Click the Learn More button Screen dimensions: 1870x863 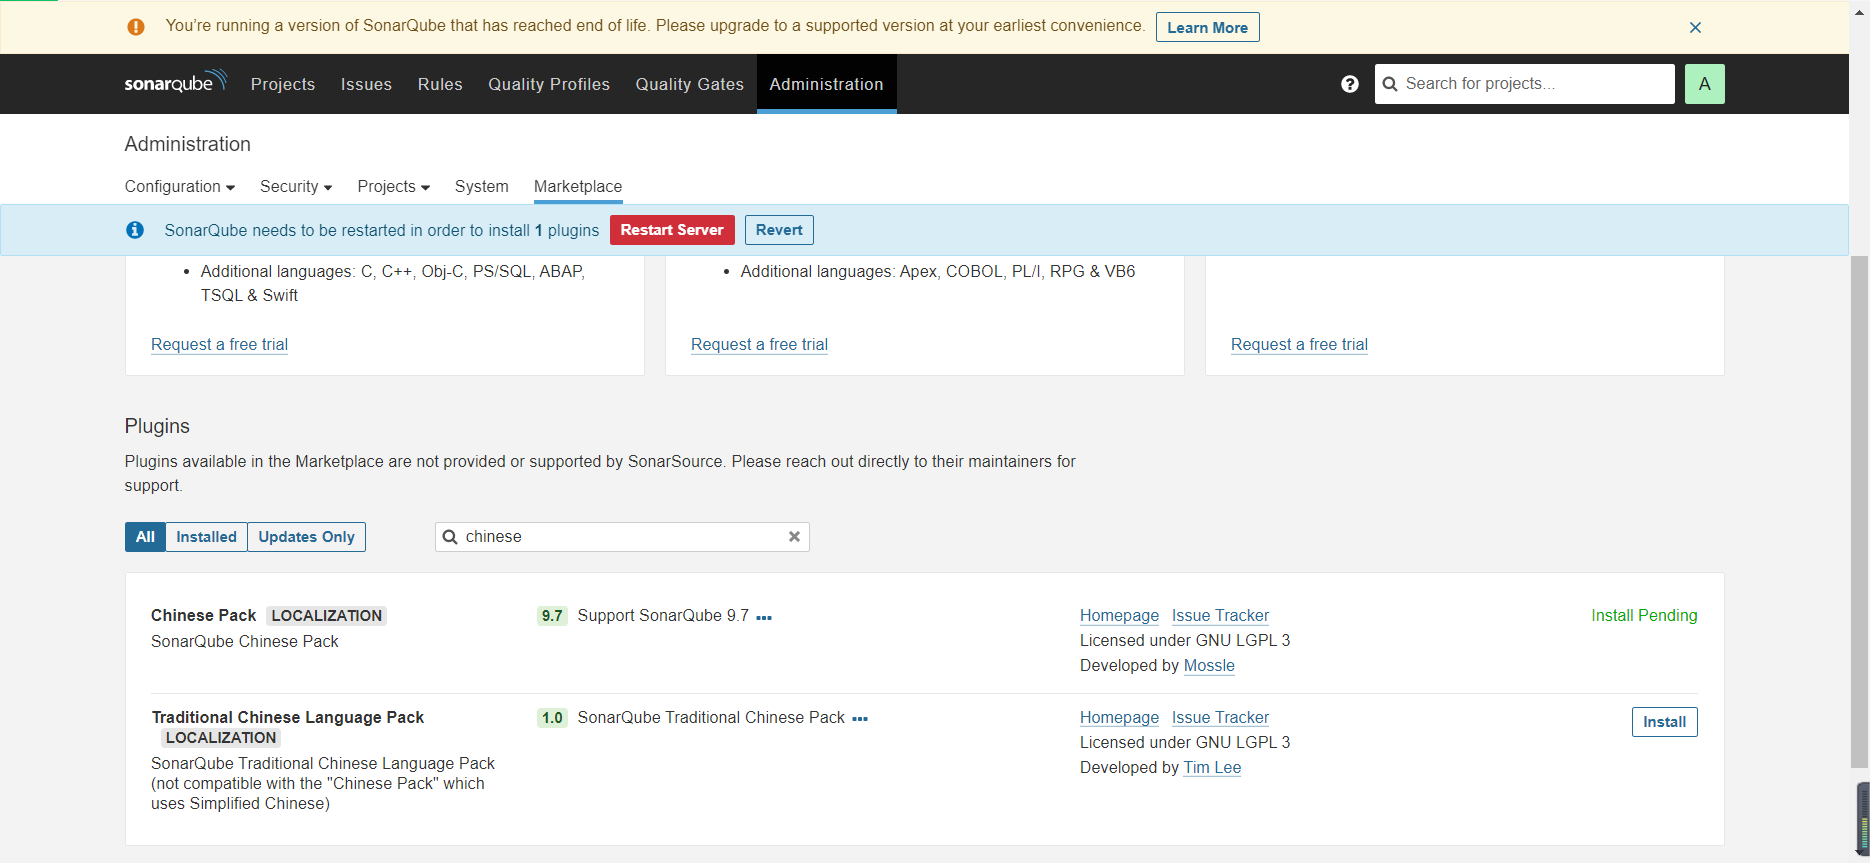[x=1208, y=27]
